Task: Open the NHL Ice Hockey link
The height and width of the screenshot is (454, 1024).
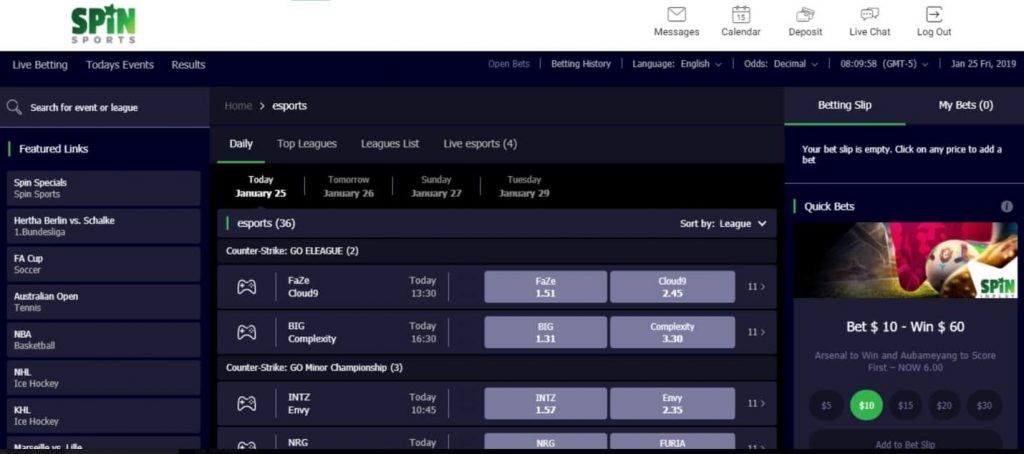Action: 104,378
